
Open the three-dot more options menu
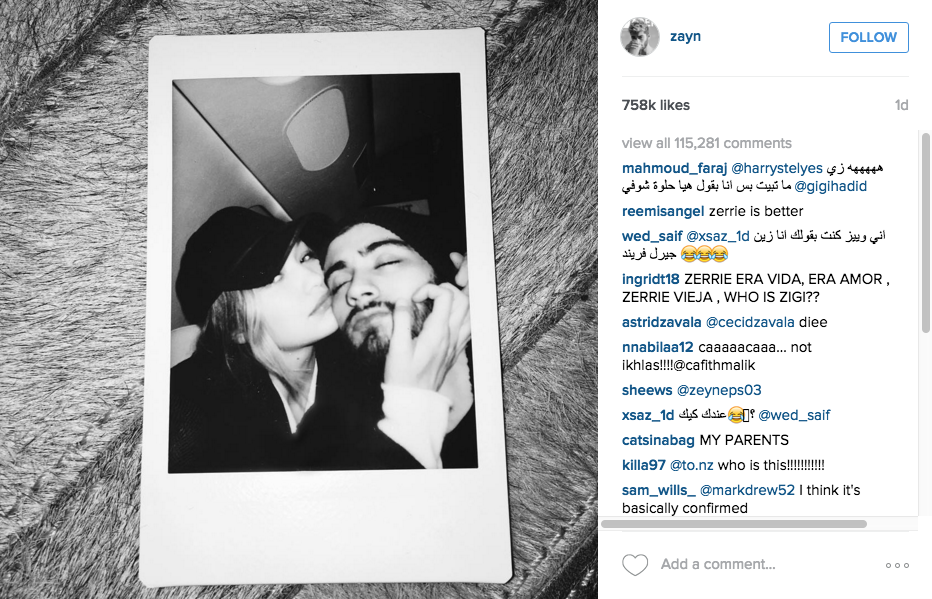(x=897, y=565)
